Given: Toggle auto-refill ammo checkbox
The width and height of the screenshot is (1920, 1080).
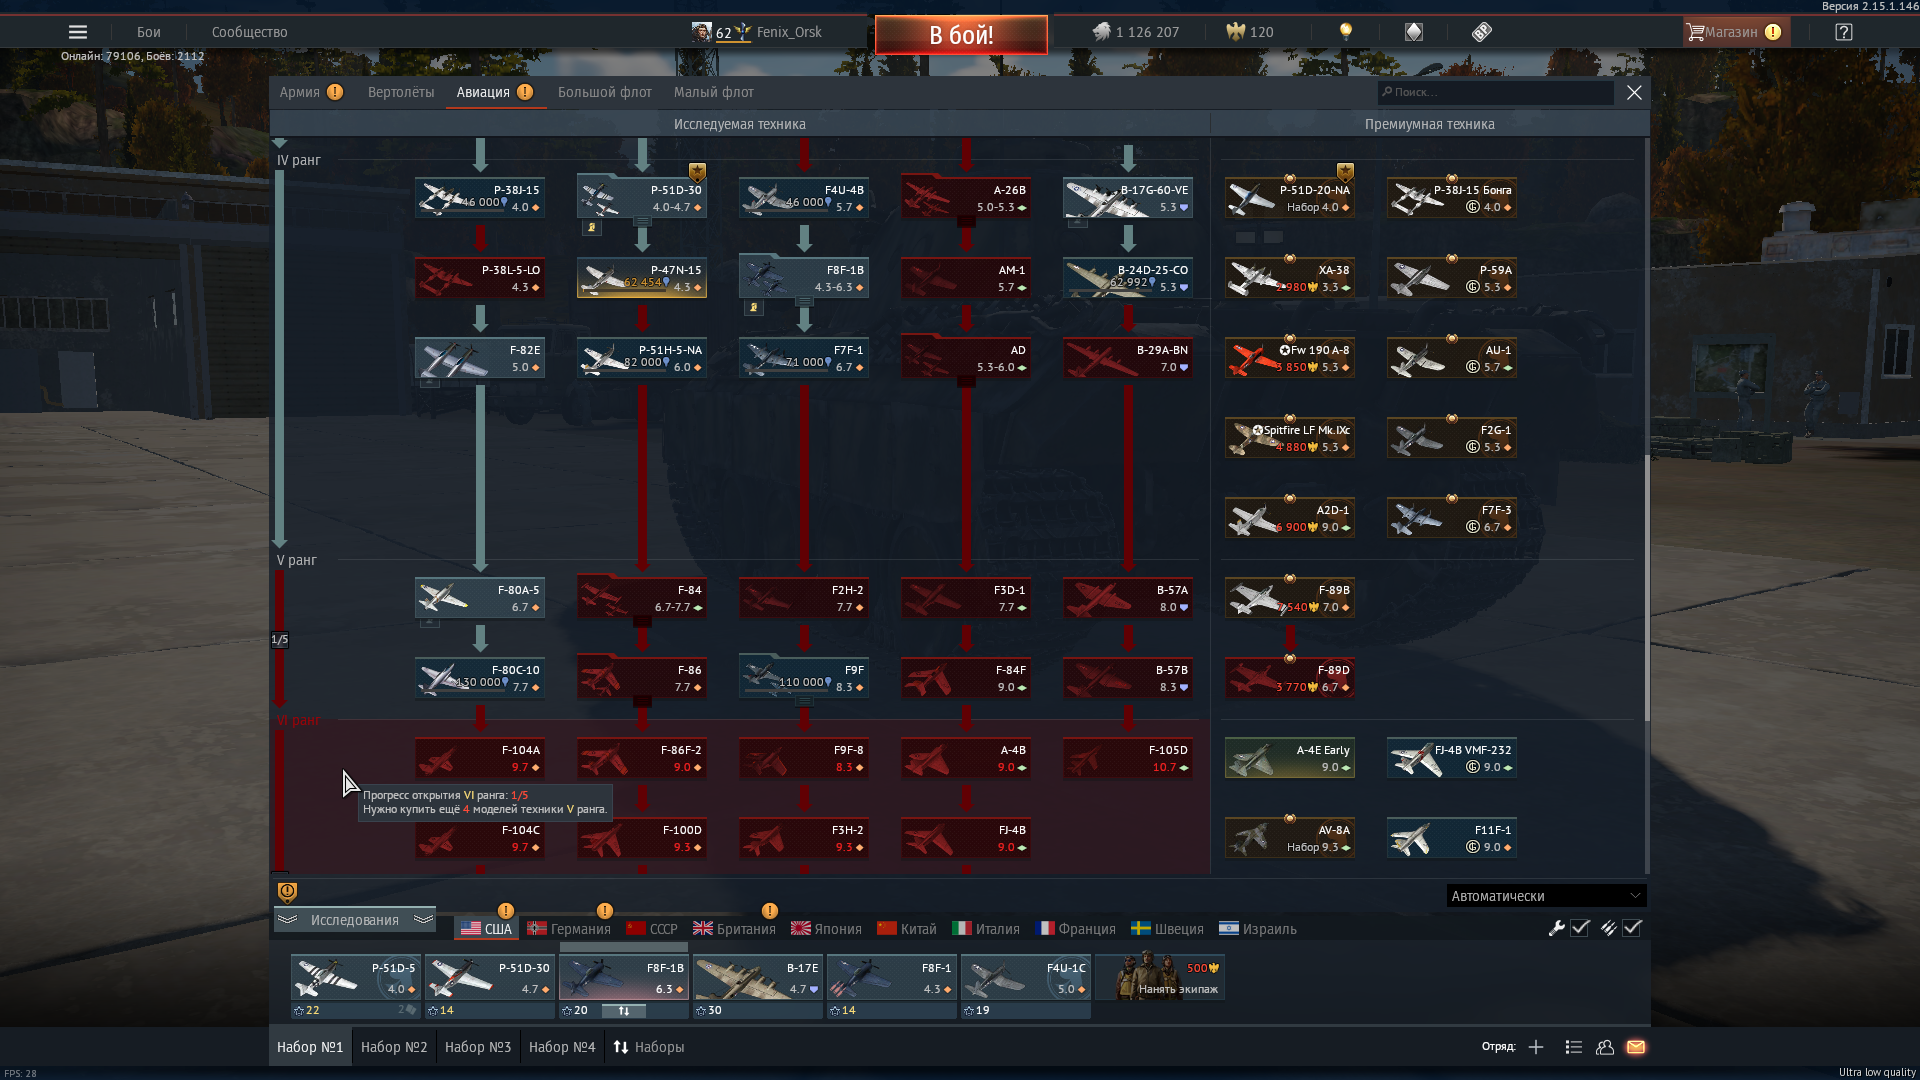Looking at the screenshot, I should (x=1632, y=928).
